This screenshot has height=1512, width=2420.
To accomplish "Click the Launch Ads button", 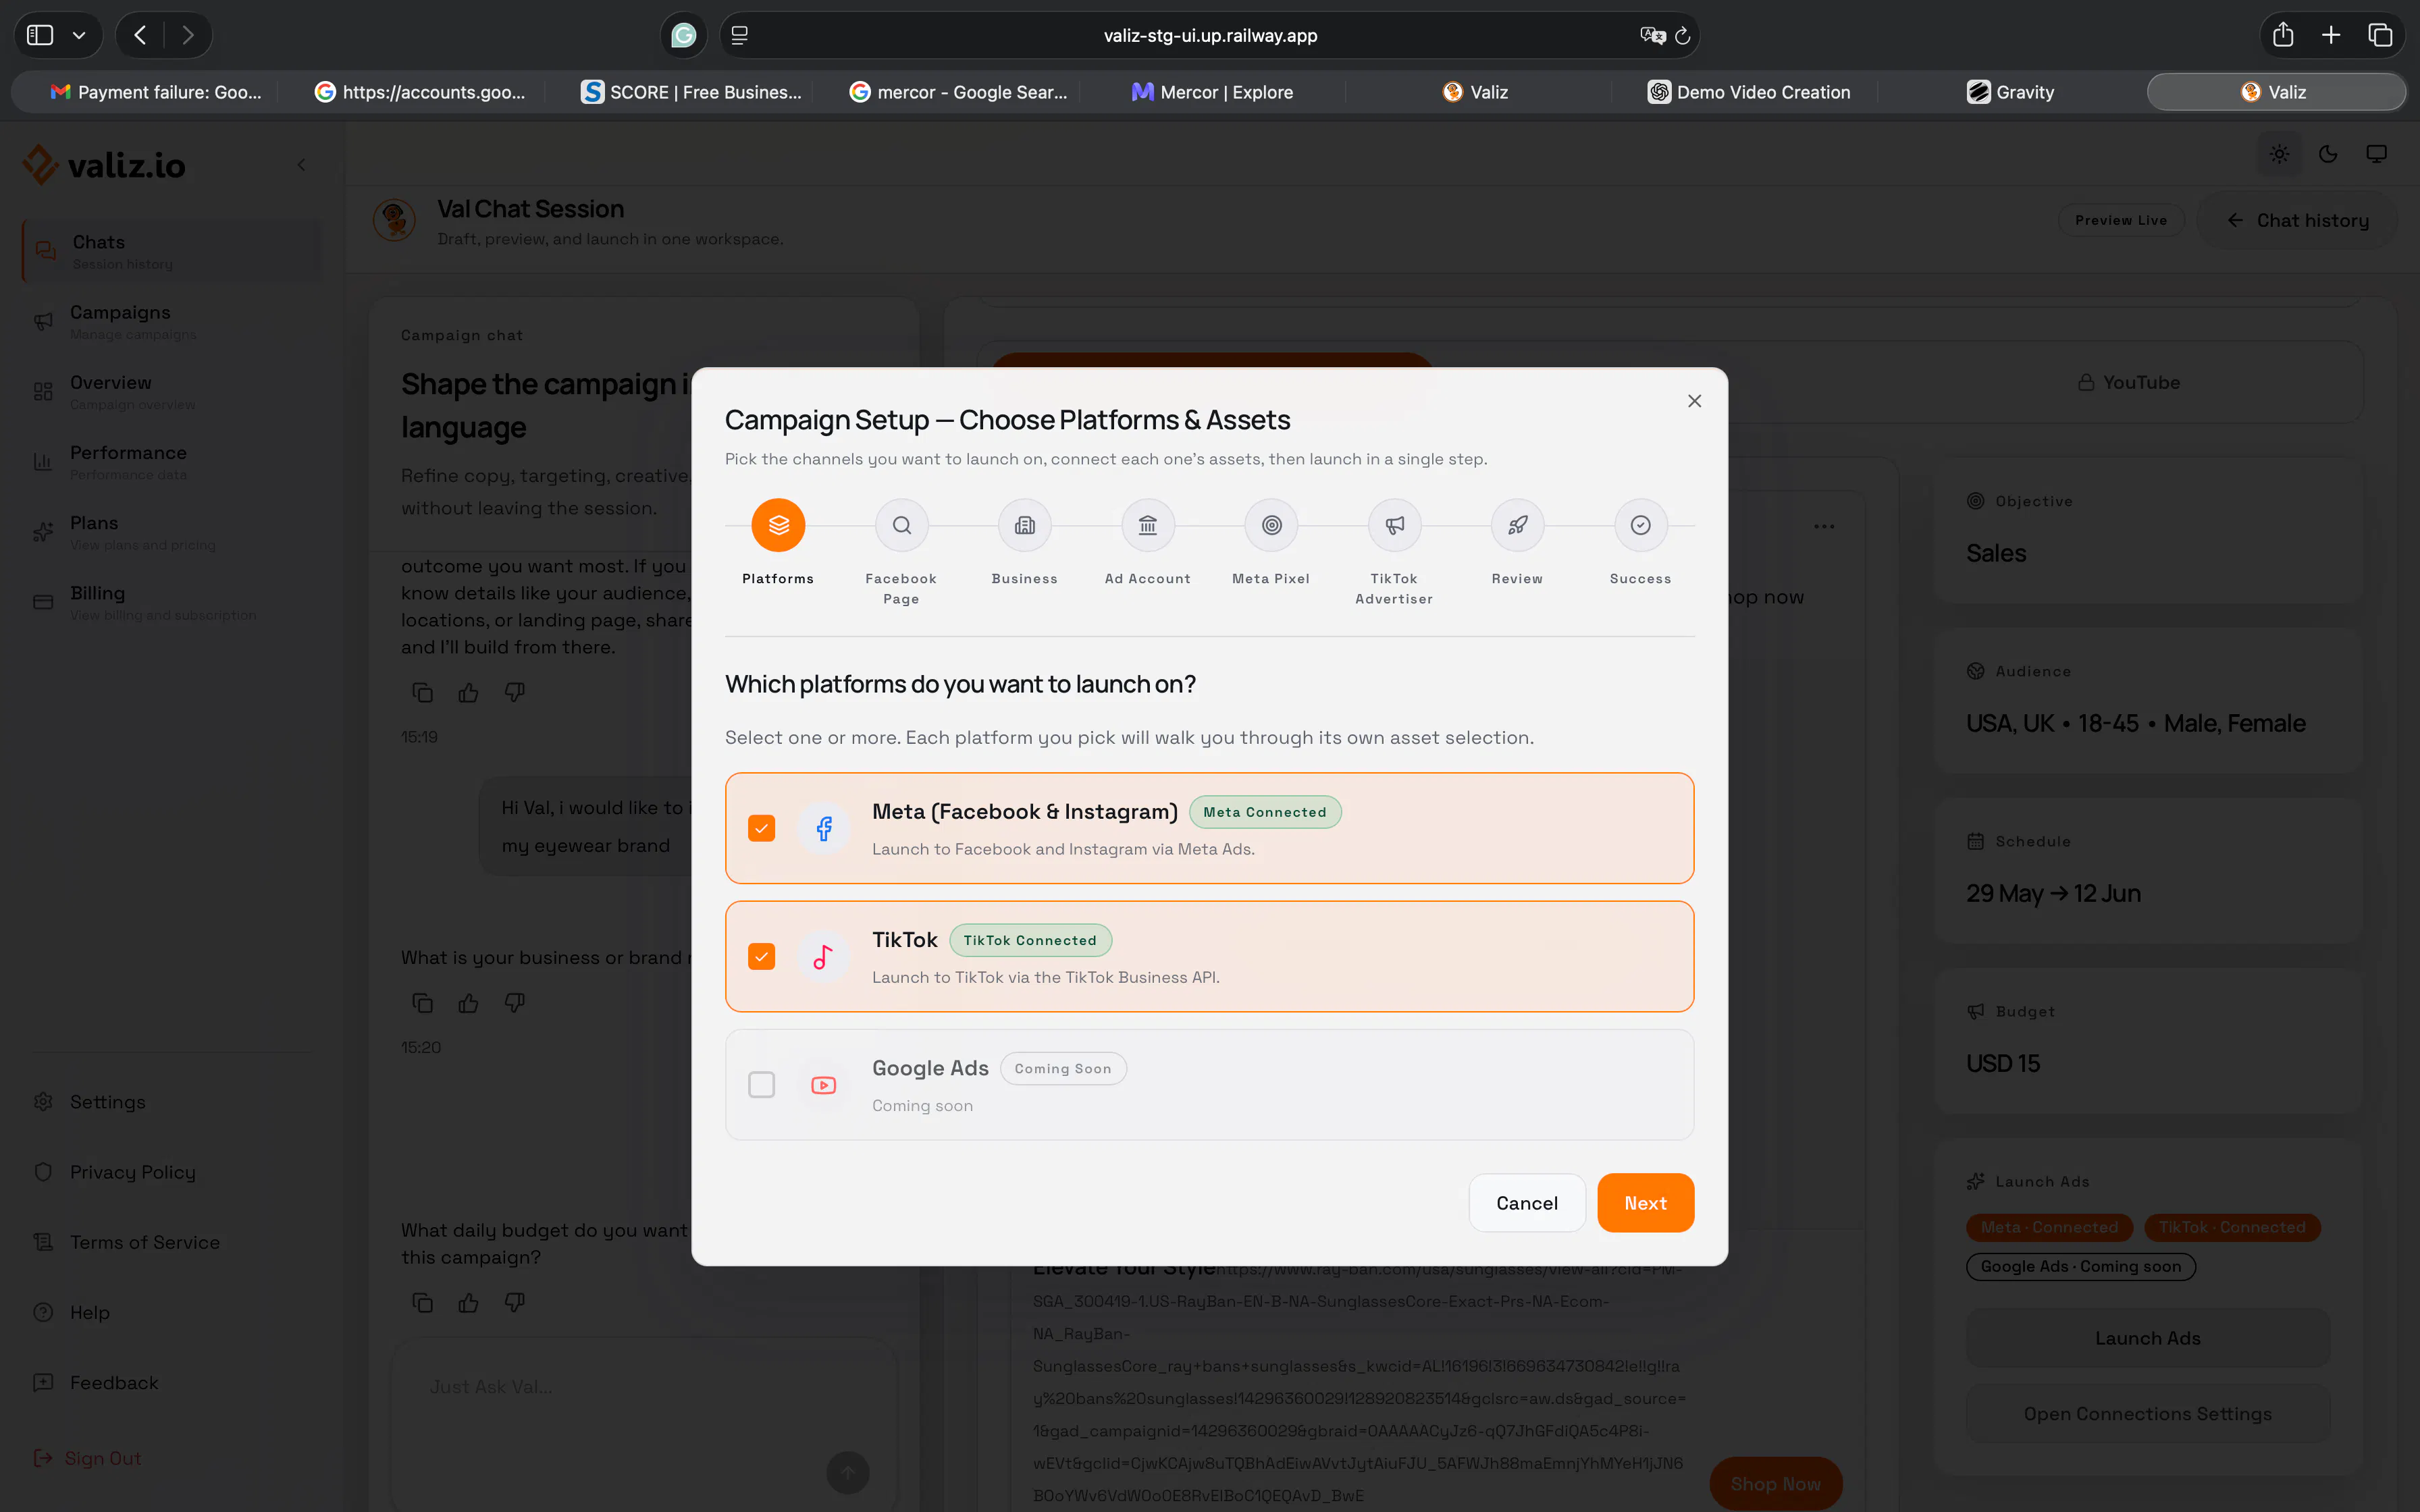I will coord(2147,1338).
